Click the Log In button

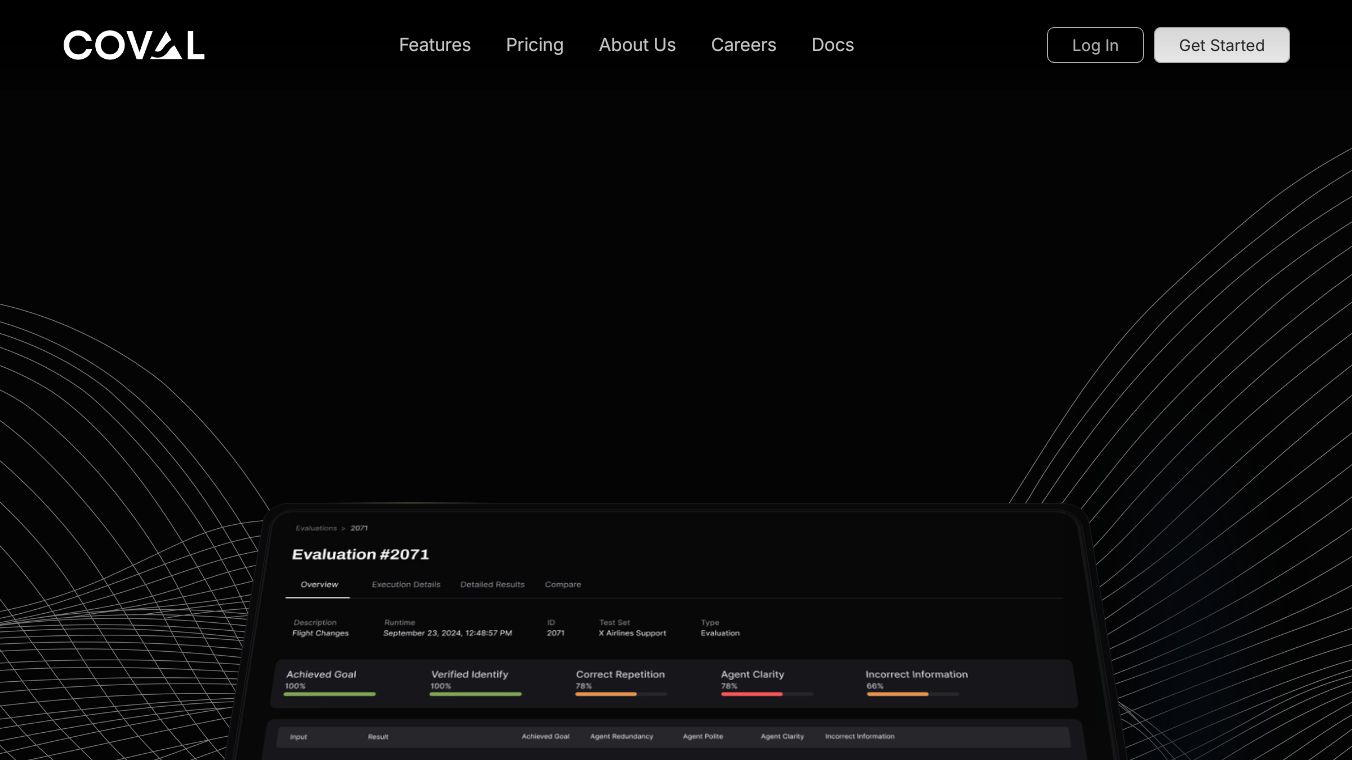click(x=1095, y=45)
